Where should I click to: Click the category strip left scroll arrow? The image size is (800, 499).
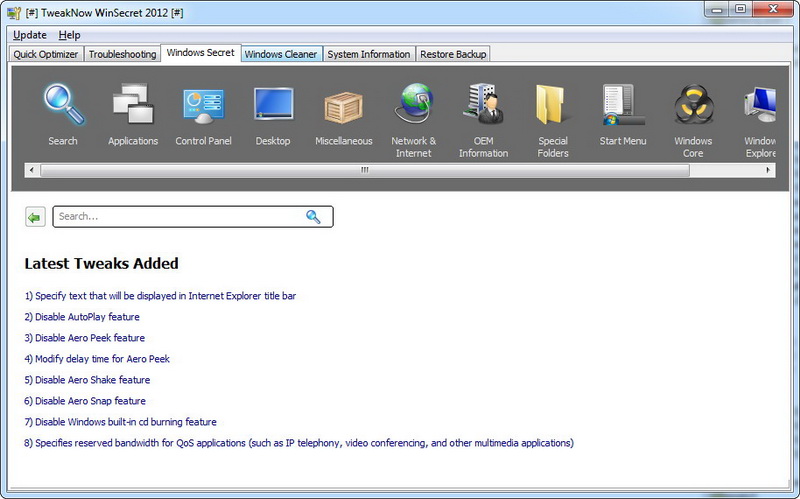click(32, 170)
